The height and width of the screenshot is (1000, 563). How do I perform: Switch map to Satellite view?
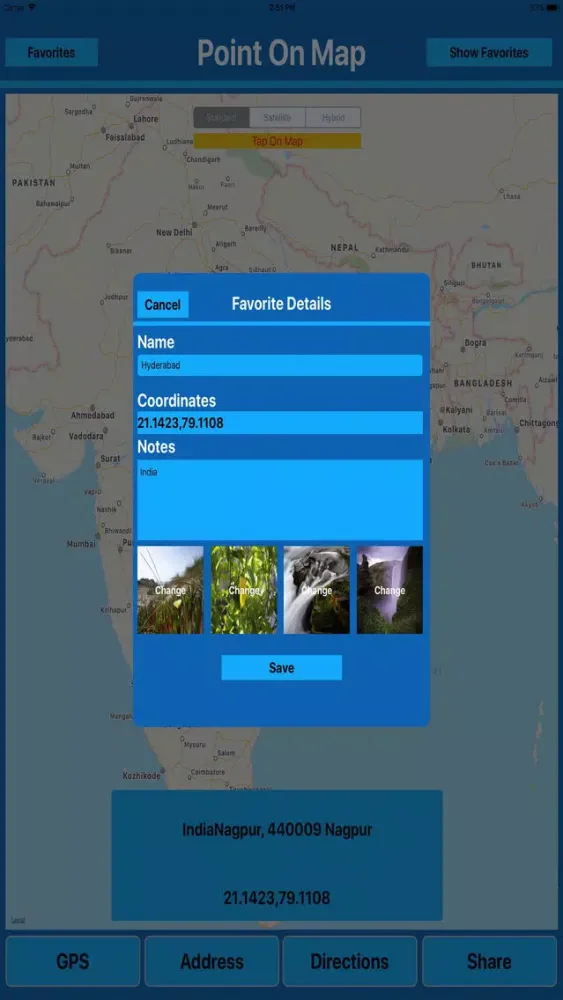(x=277, y=117)
